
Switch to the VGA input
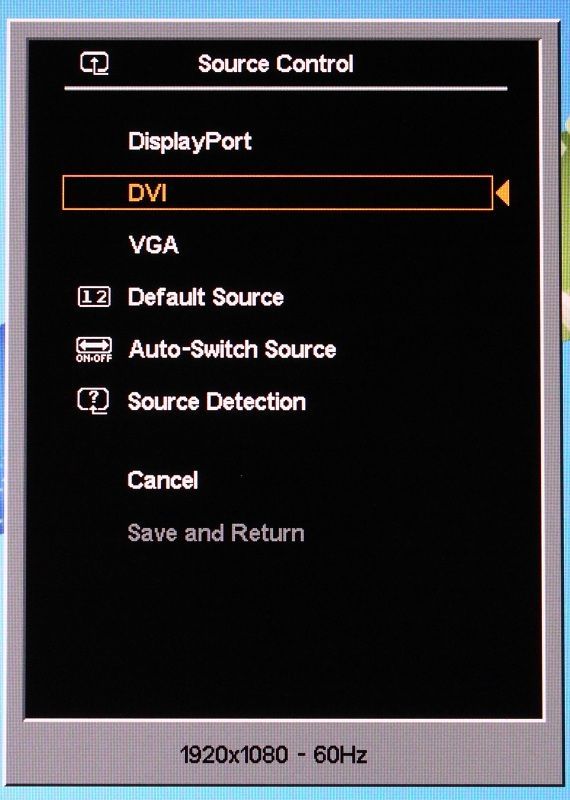coord(154,245)
